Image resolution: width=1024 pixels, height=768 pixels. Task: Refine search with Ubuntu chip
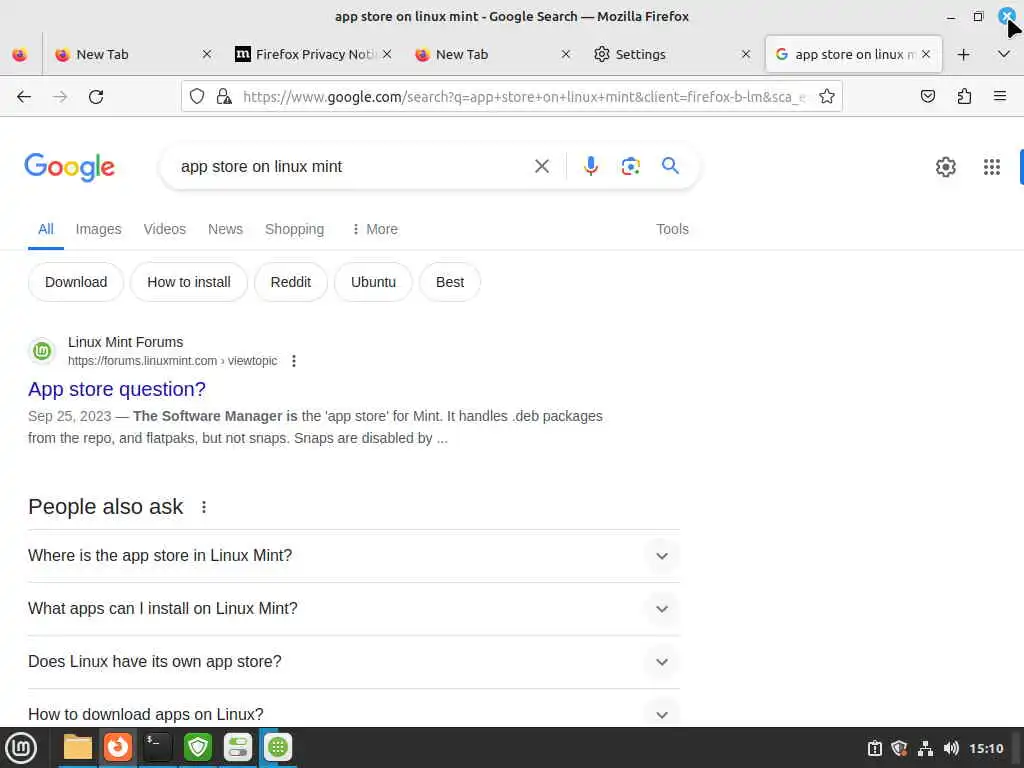(x=374, y=282)
